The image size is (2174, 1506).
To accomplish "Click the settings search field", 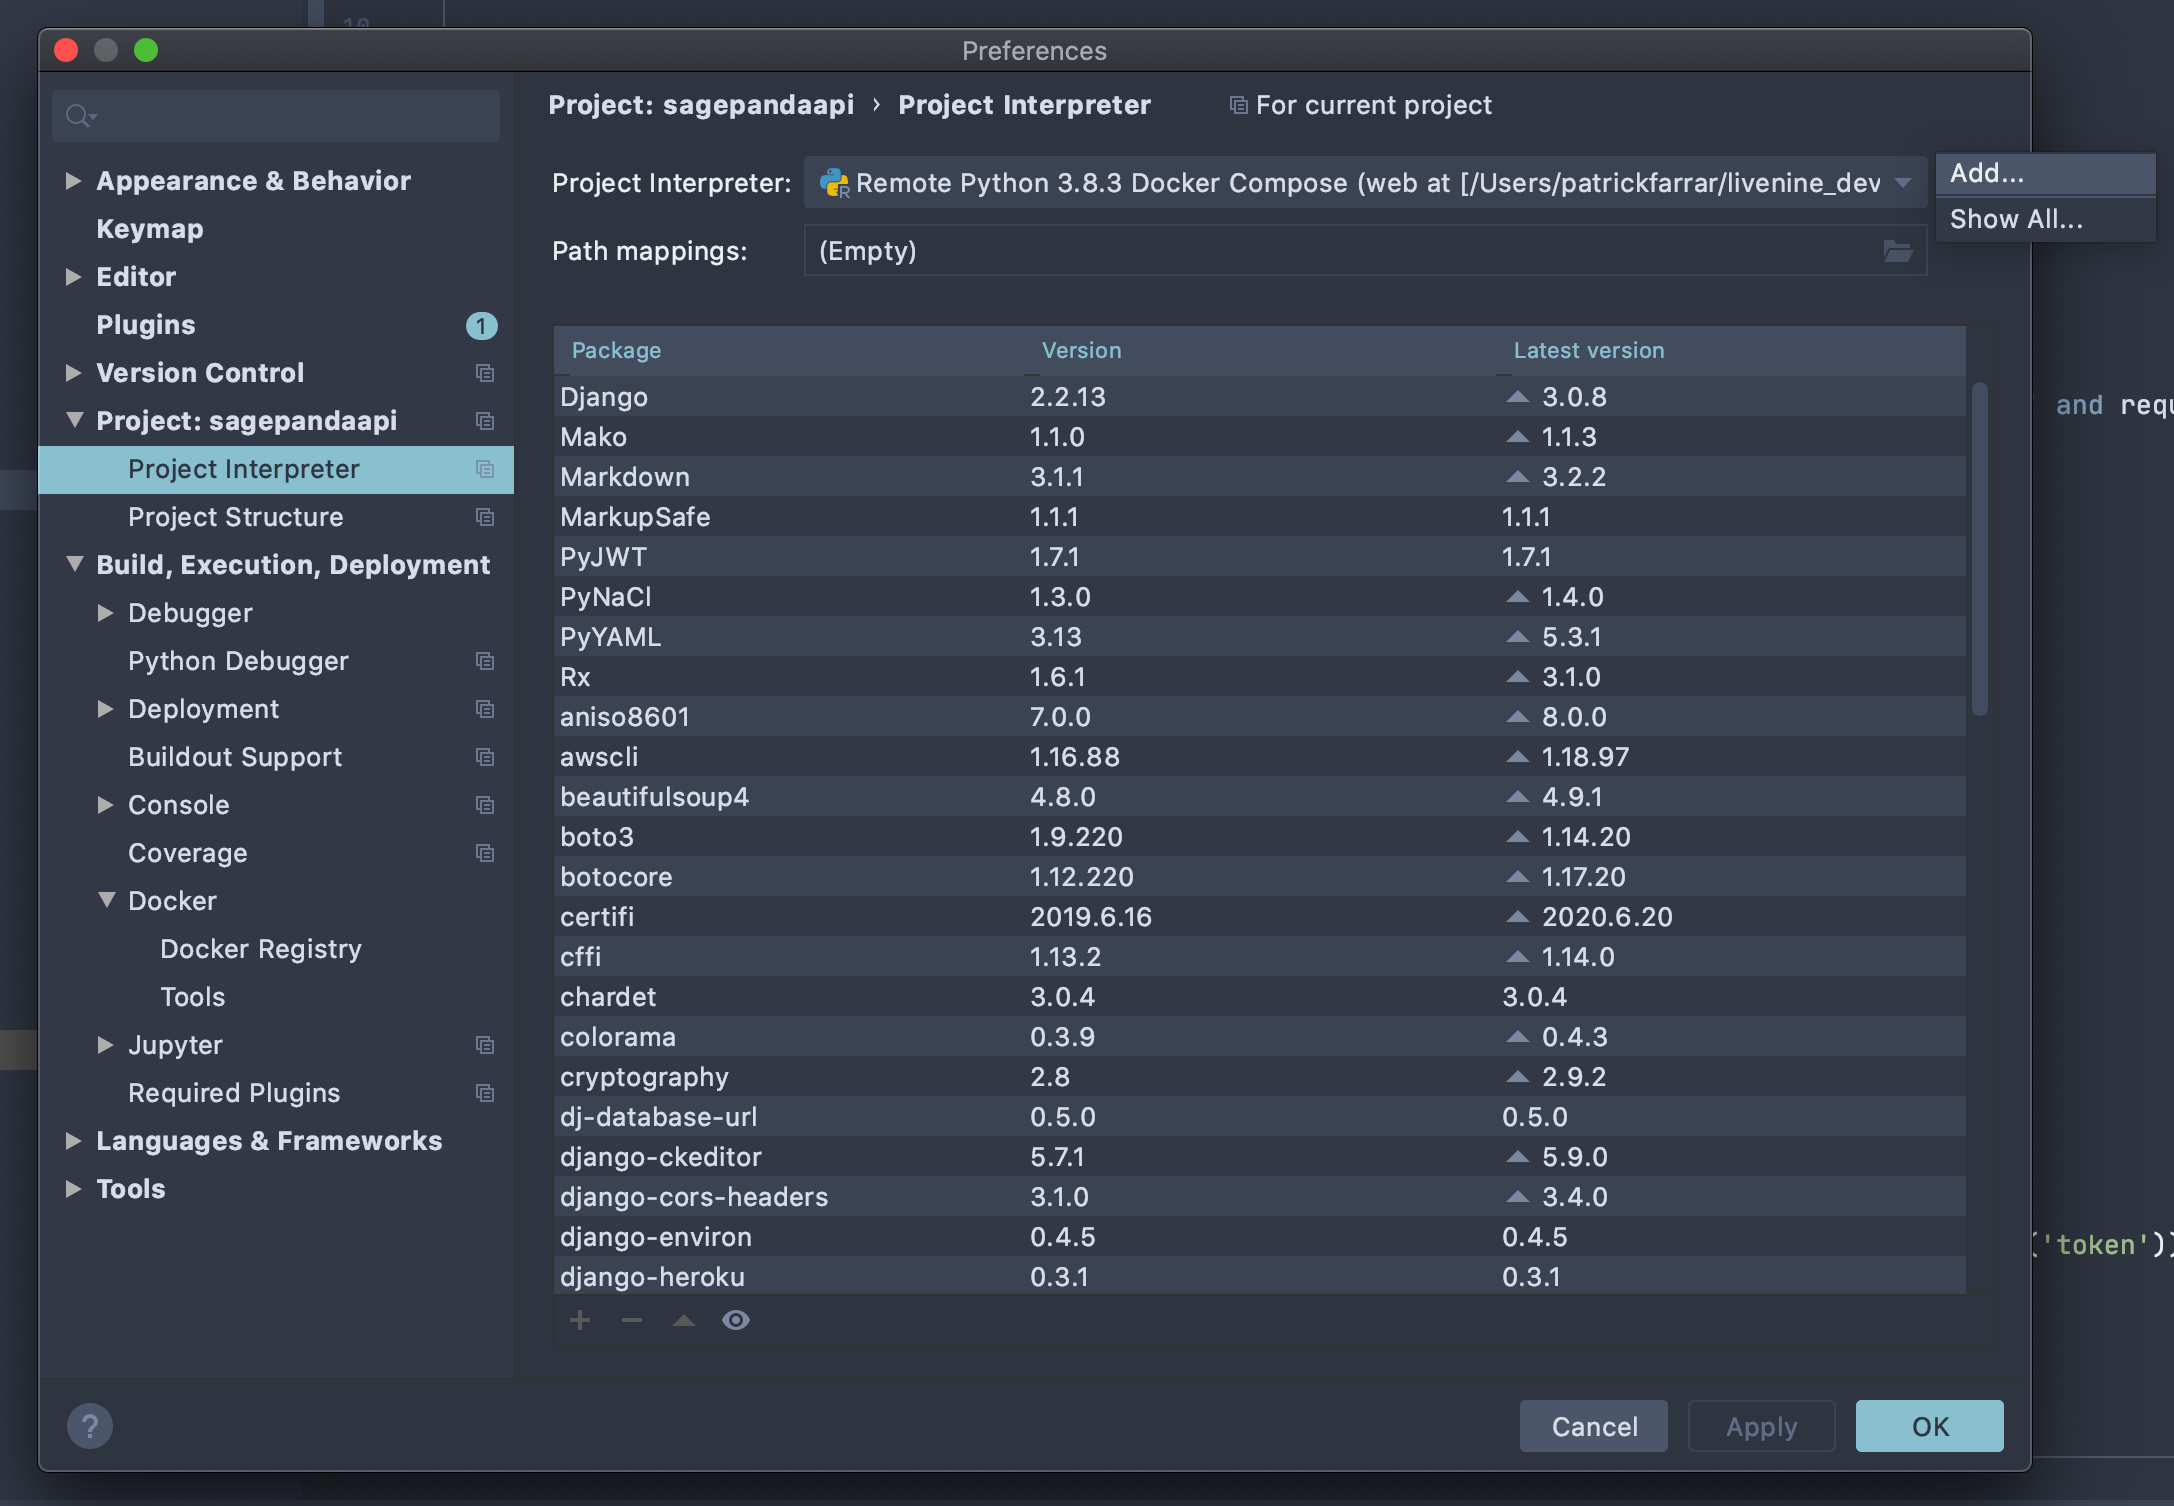I will pos(276,116).
